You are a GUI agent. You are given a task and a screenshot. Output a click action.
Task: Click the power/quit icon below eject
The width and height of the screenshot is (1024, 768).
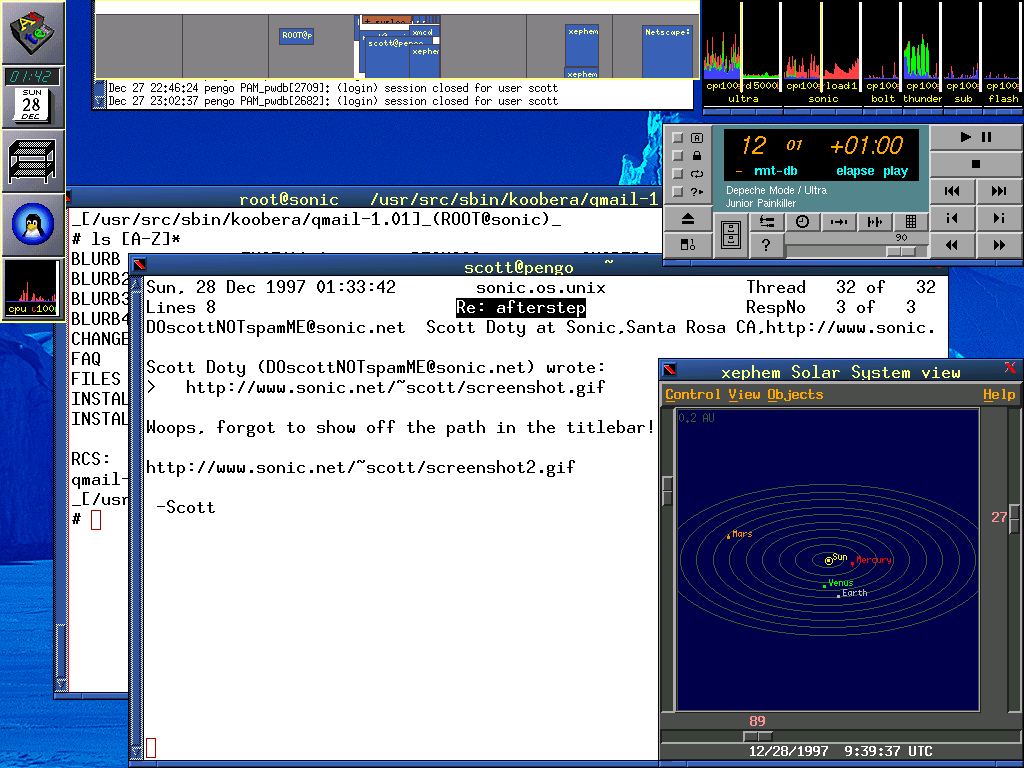coord(688,245)
